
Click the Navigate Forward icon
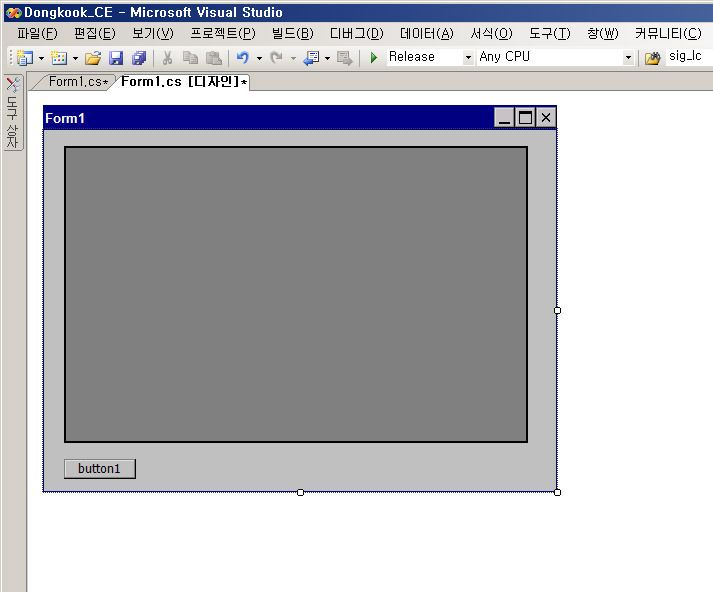[x=344, y=58]
